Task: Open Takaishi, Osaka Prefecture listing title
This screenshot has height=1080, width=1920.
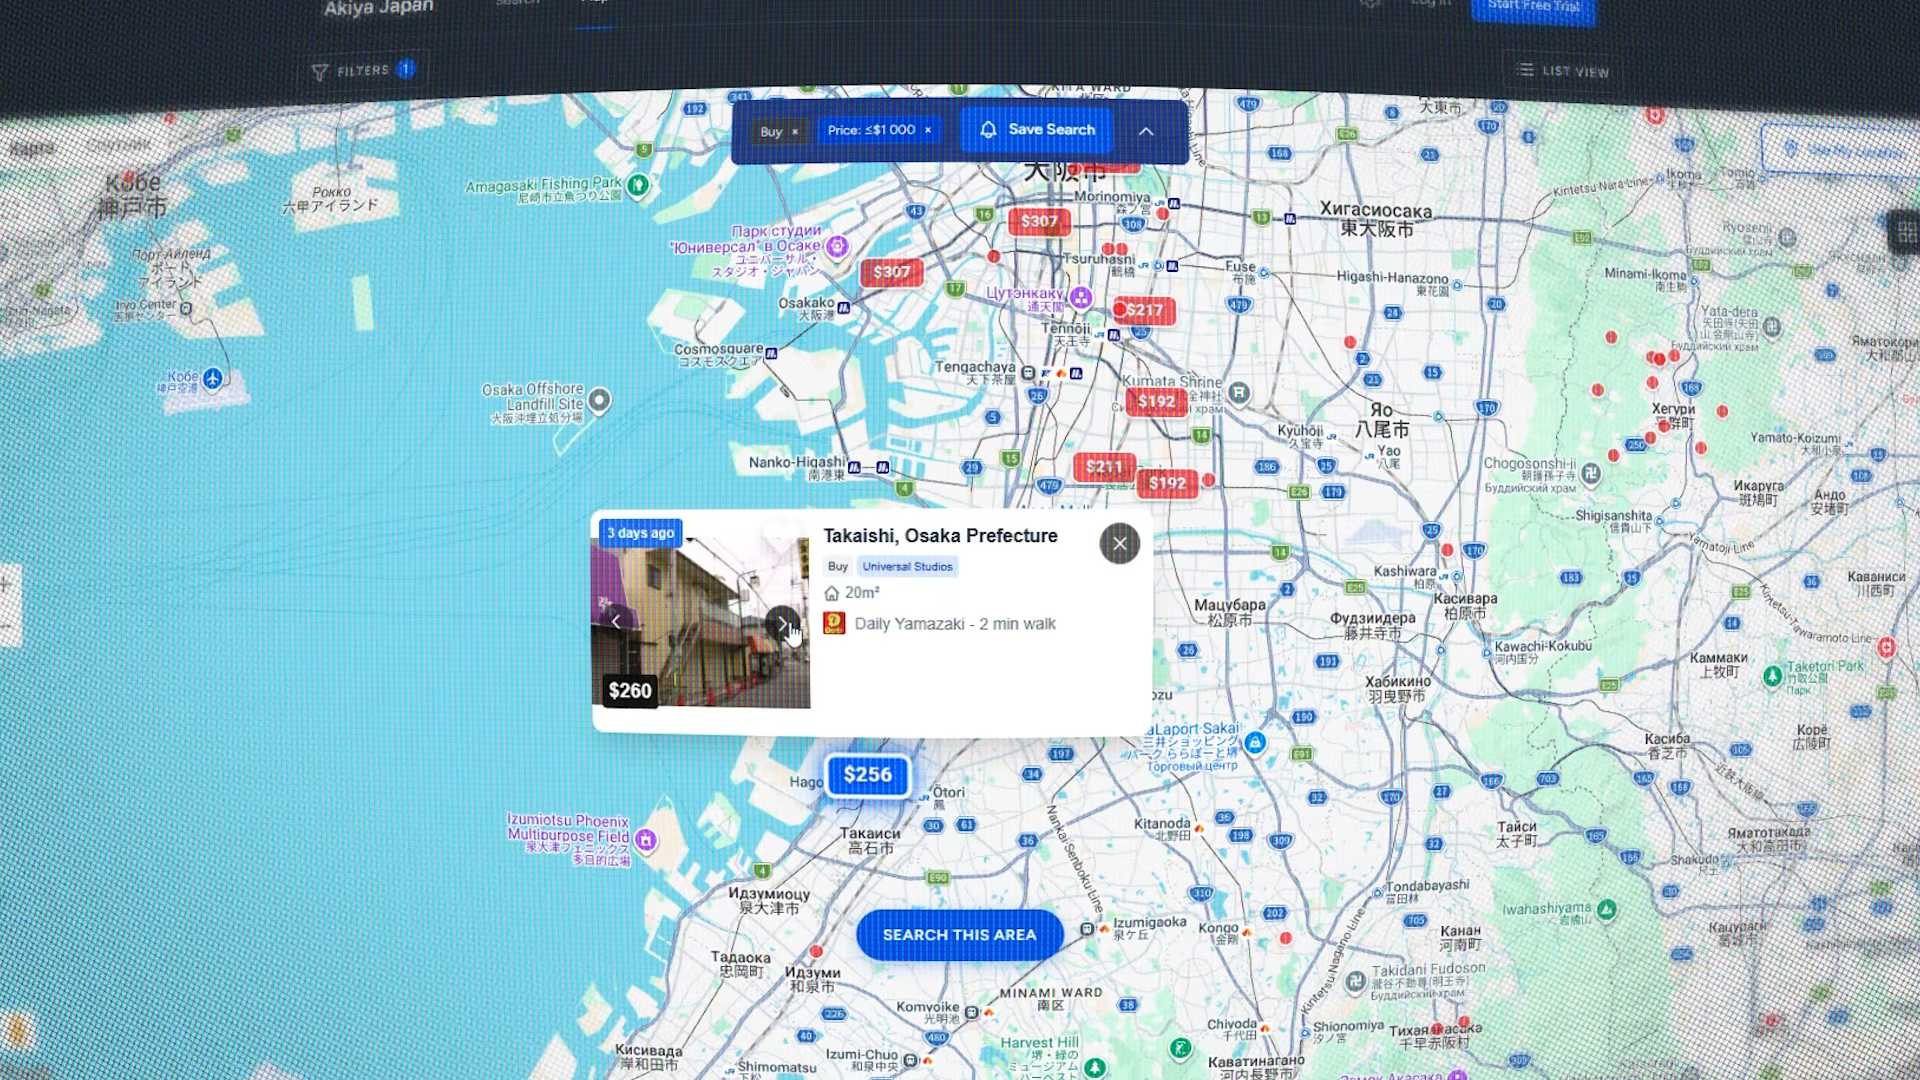Action: (940, 536)
